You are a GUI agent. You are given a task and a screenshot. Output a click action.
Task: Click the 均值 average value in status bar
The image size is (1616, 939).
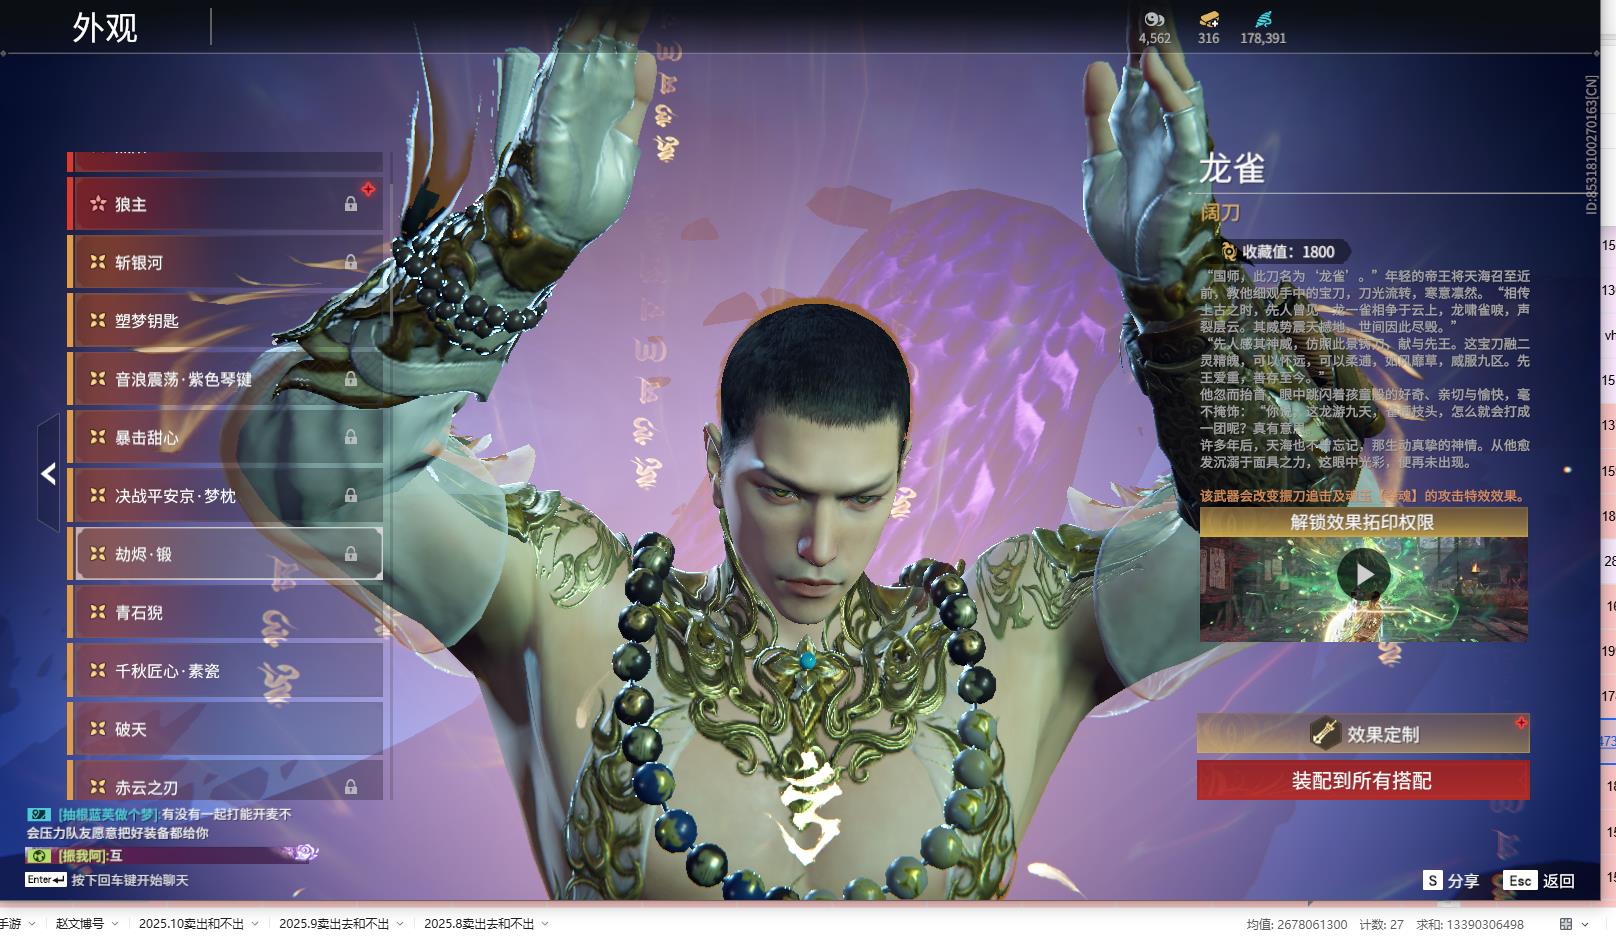(1296, 925)
